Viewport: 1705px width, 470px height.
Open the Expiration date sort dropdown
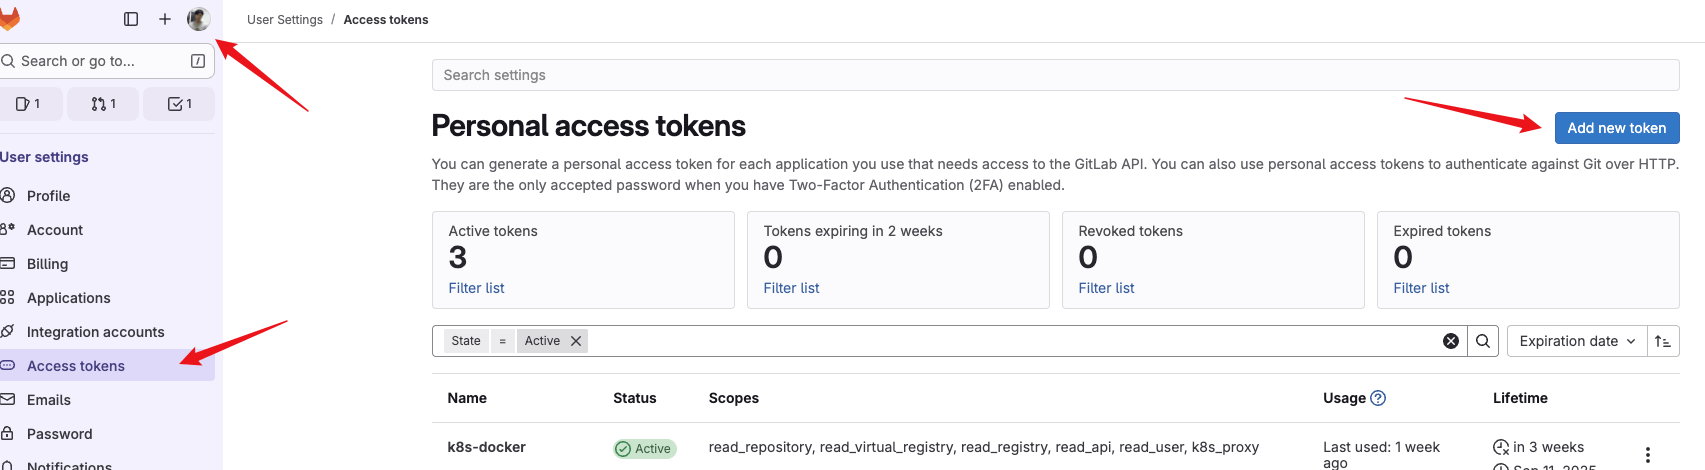click(x=1576, y=341)
